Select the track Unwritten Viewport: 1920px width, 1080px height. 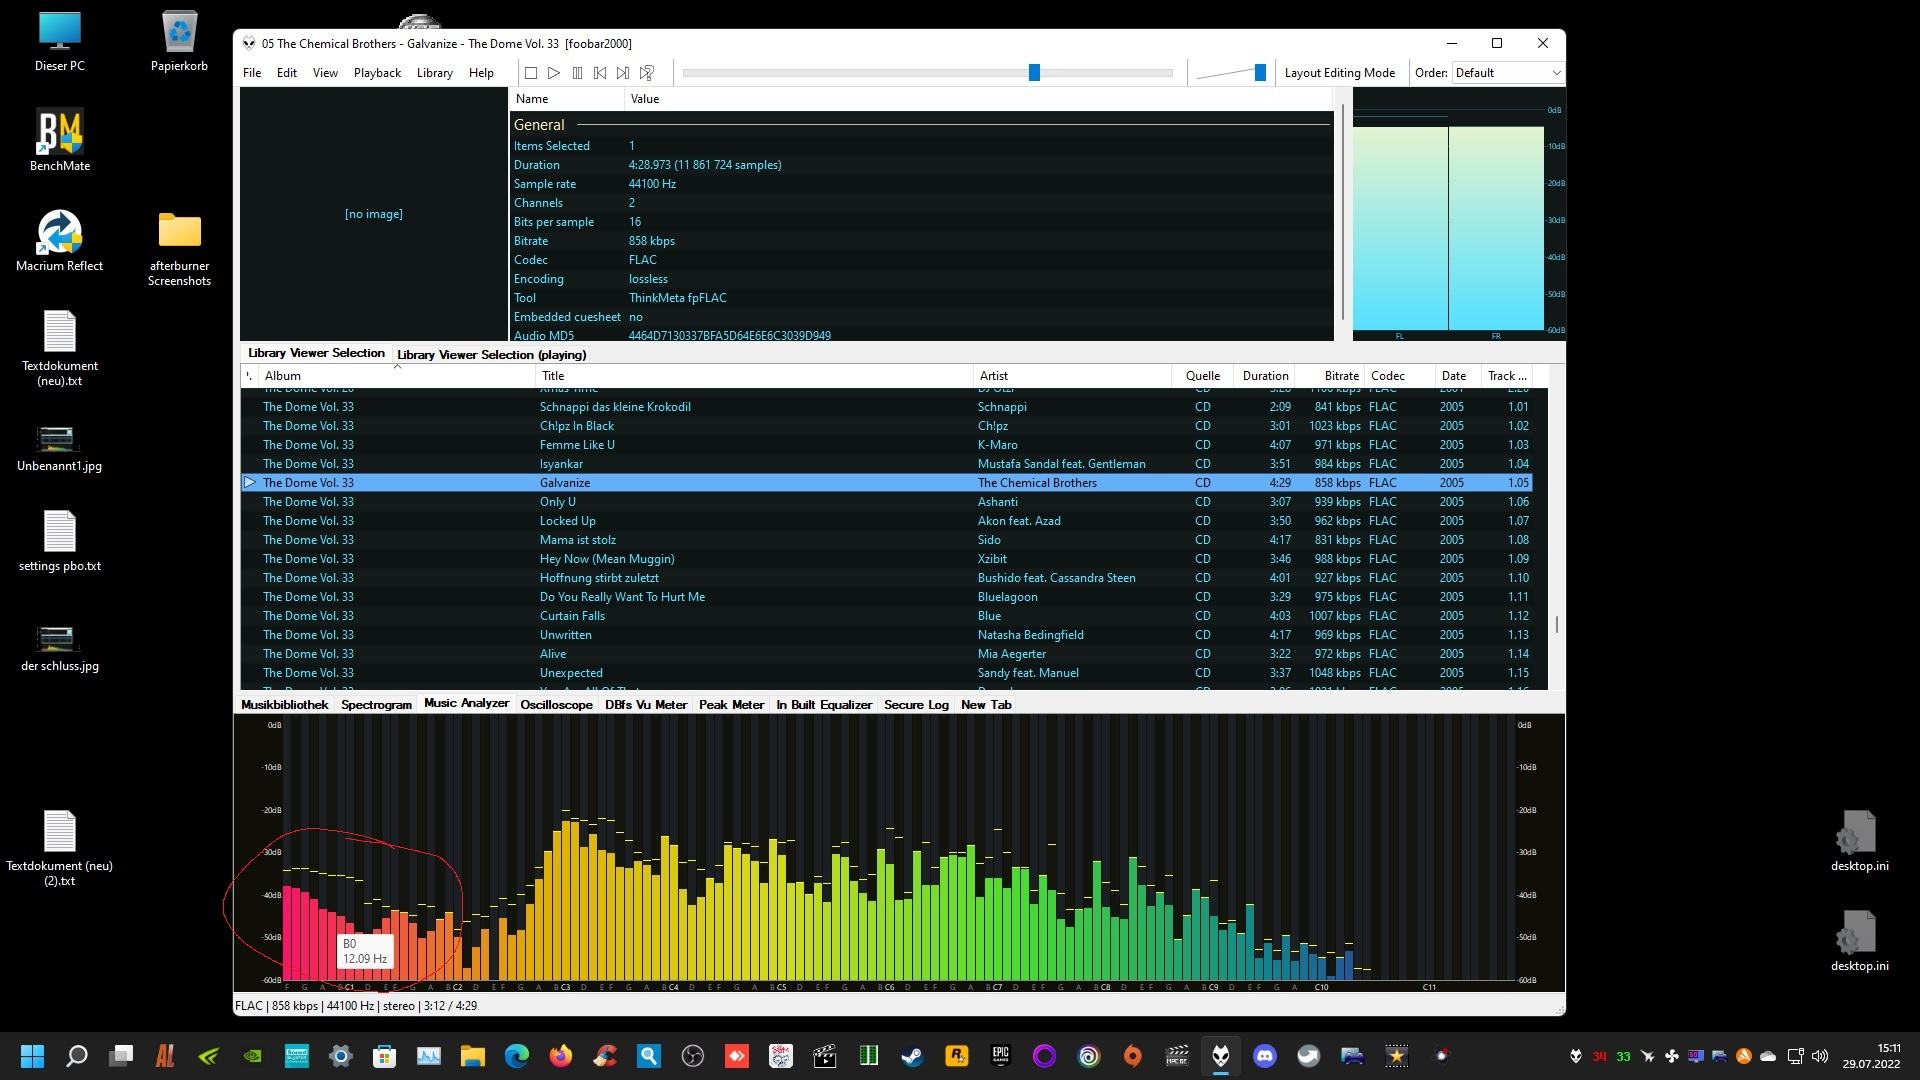click(885, 635)
